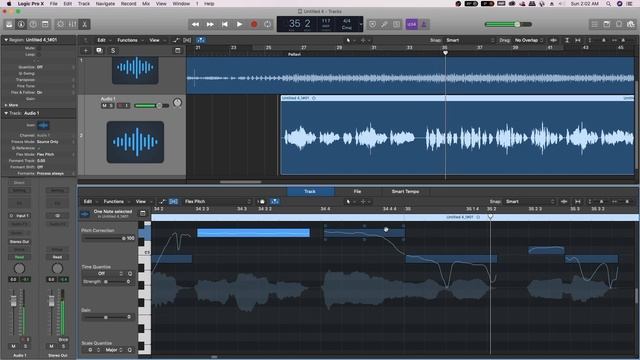This screenshot has height=360, width=640.
Task: Open the Library panel icon in control bar
Action: click(9, 24)
